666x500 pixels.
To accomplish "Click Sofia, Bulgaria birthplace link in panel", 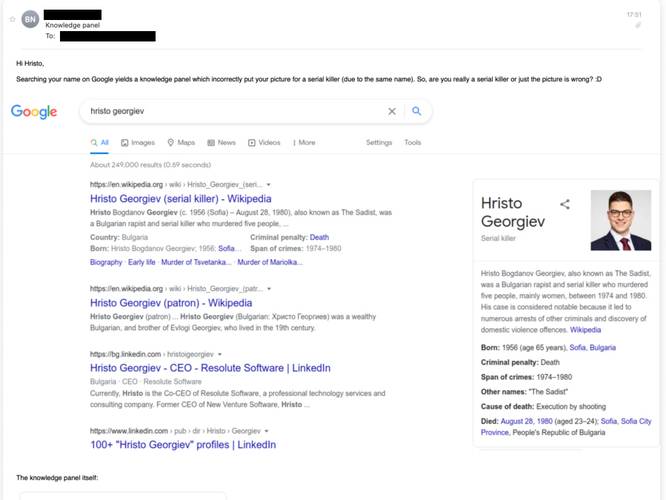I will (593, 347).
